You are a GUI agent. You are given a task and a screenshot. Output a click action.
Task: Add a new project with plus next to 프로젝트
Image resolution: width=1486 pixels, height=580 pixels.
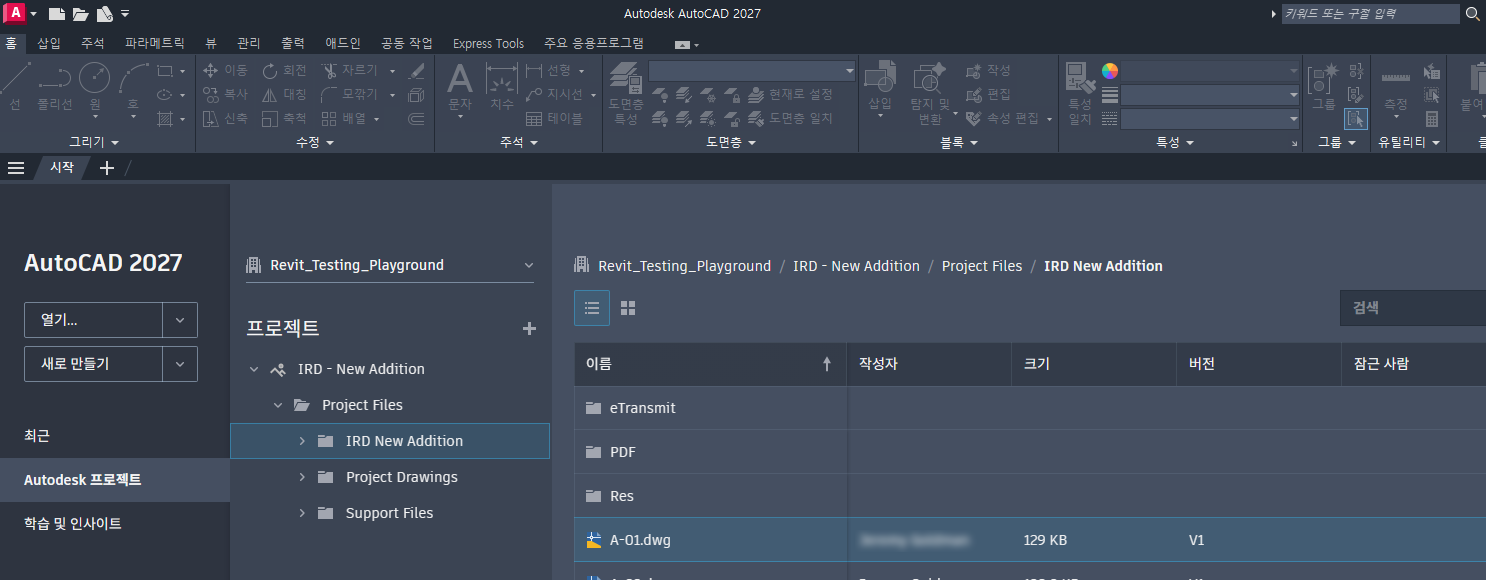tap(530, 329)
